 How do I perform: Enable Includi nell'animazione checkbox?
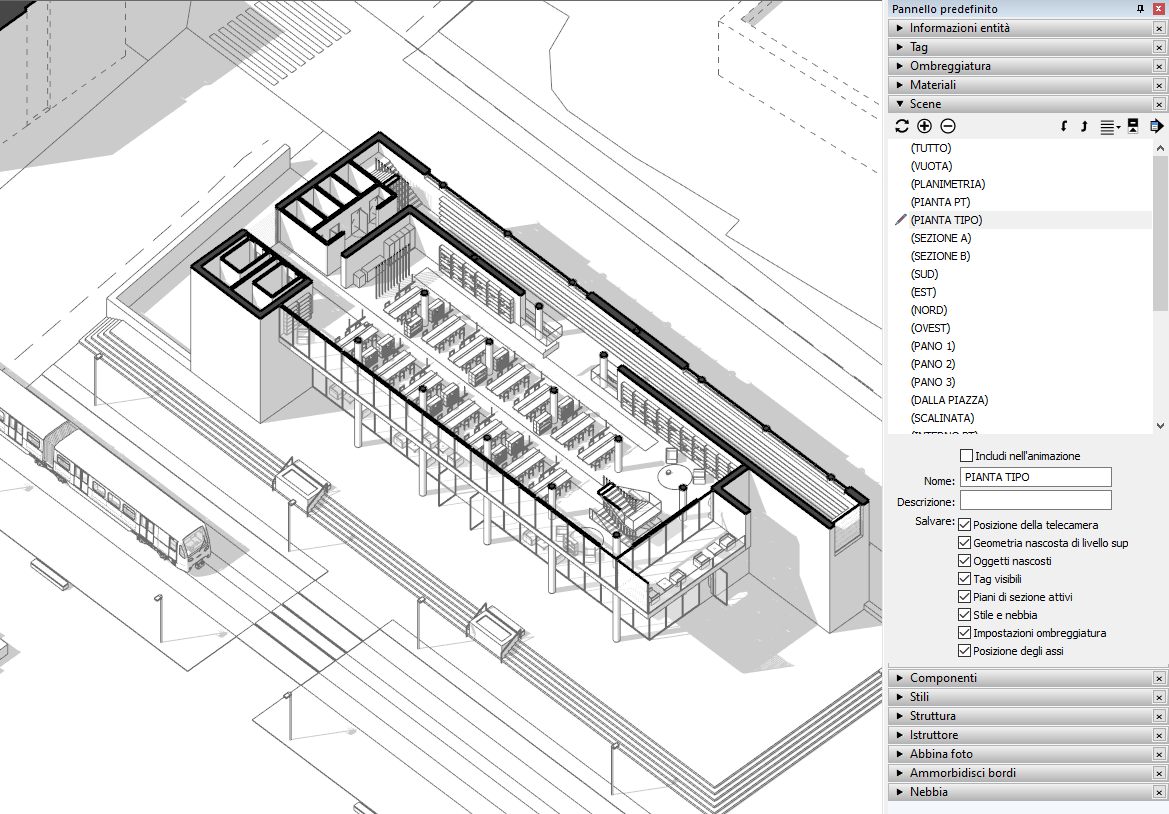tap(966, 456)
